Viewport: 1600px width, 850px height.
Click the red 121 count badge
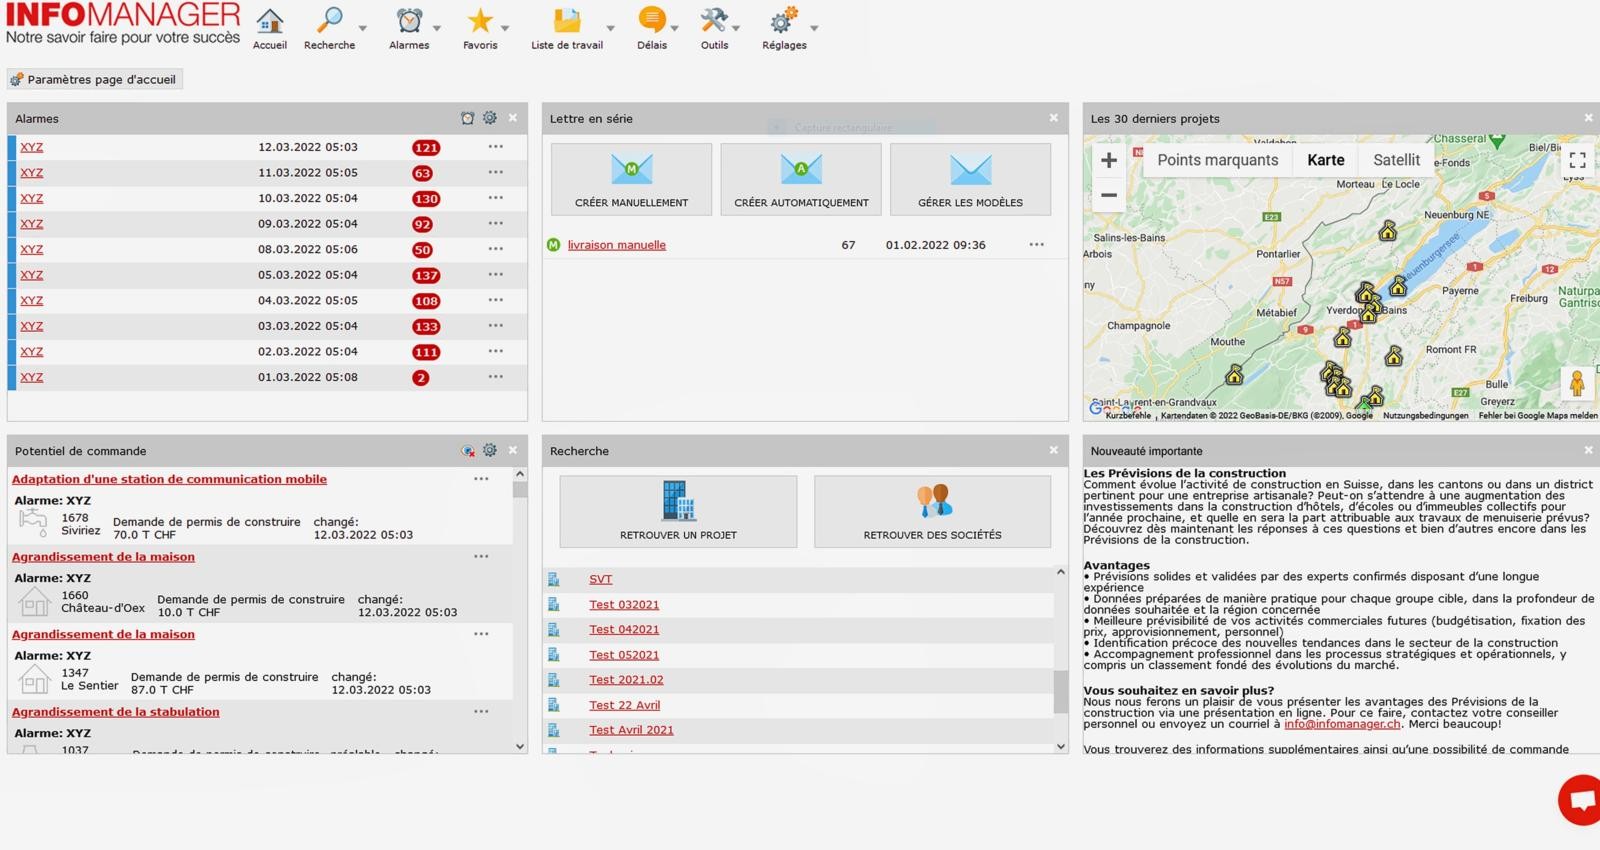pyautogui.click(x=426, y=148)
